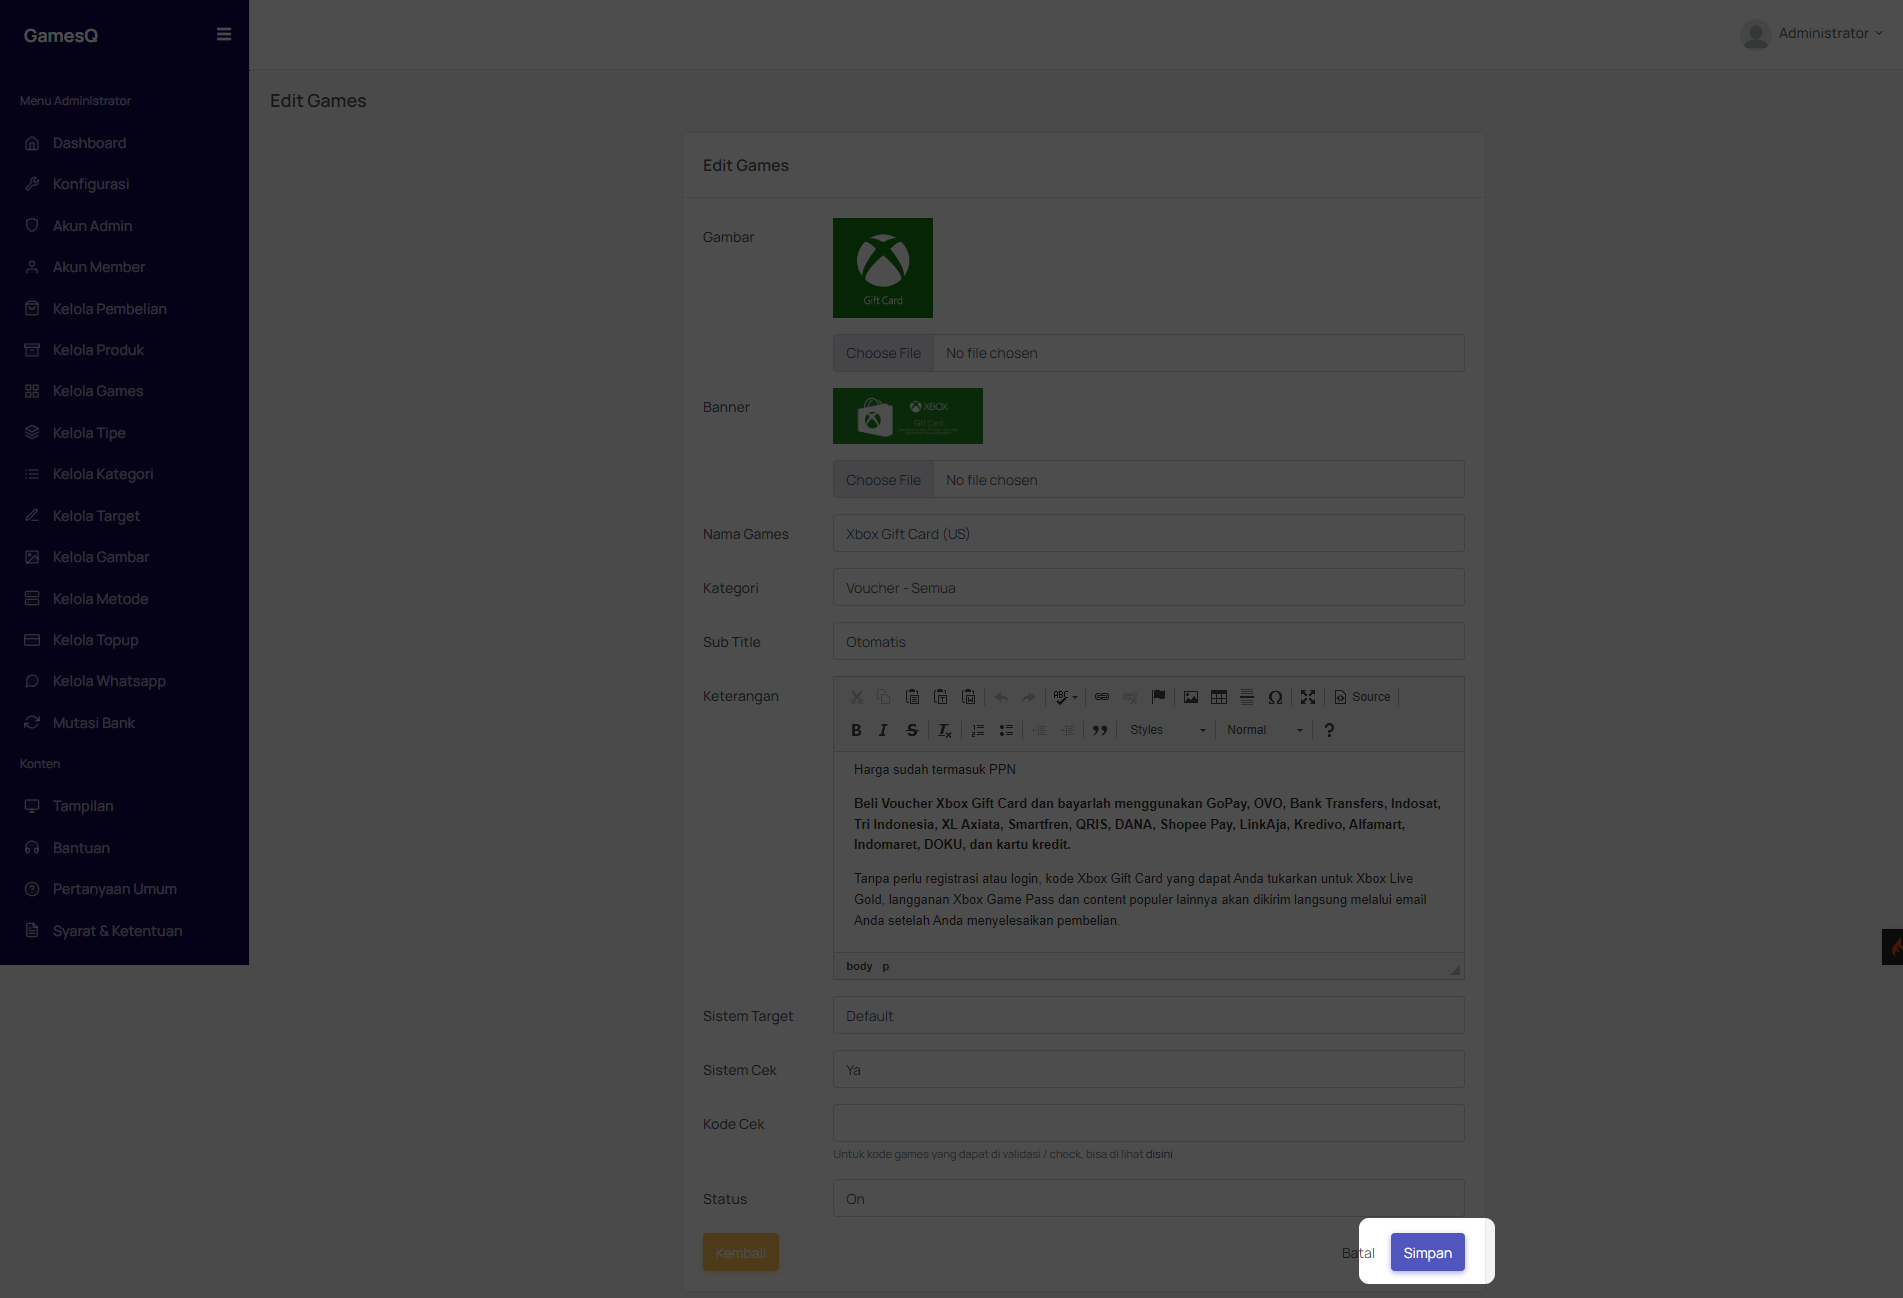
Task: Click the Decrease Indent icon
Action: [1039, 730]
